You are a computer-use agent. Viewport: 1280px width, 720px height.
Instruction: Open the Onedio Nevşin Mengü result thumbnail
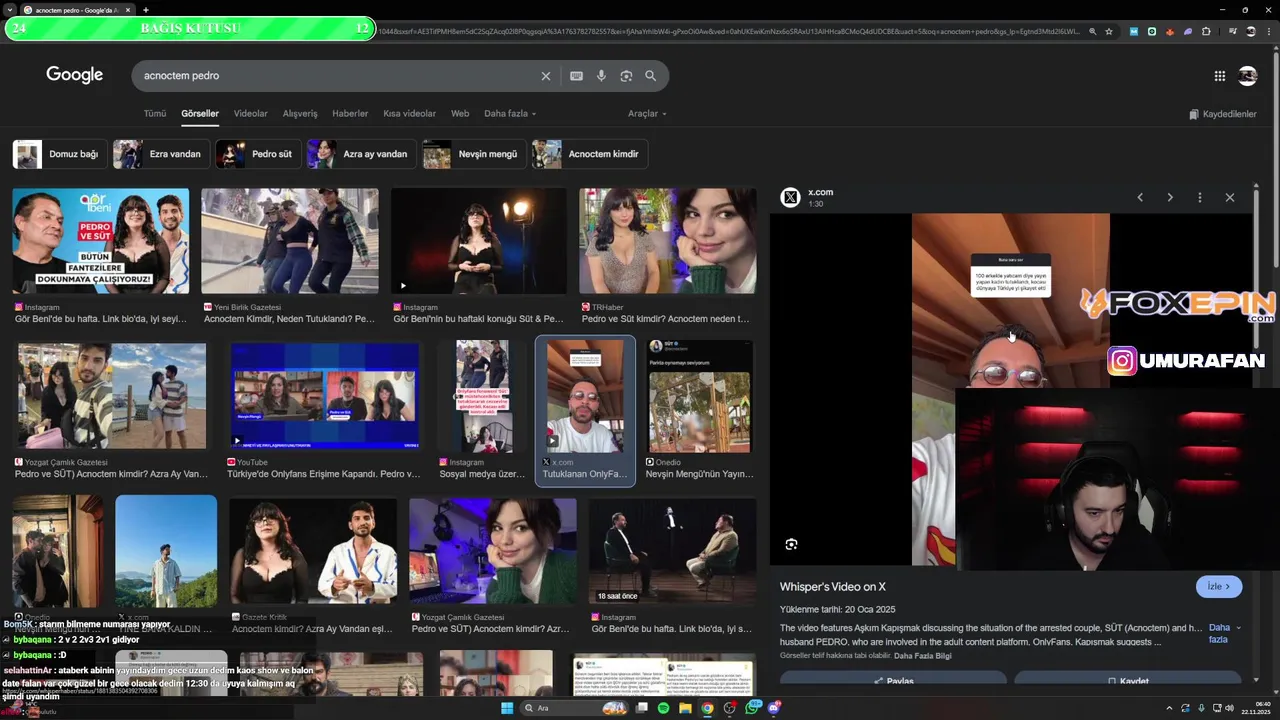point(699,395)
